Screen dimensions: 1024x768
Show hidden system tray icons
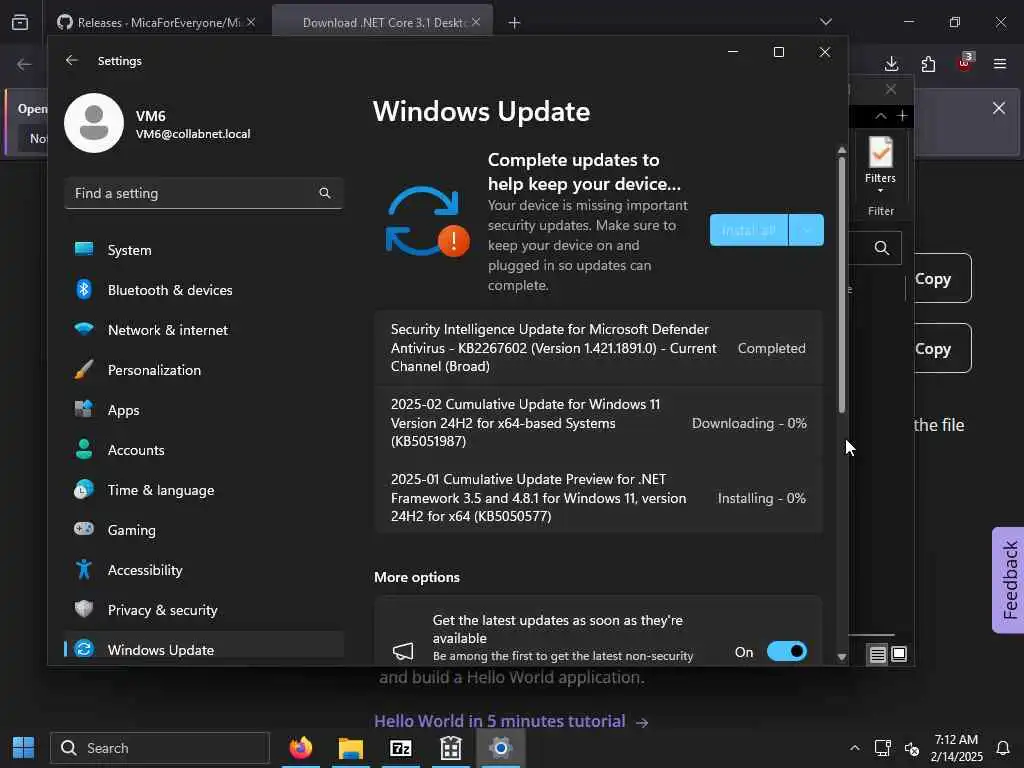(x=854, y=748)
